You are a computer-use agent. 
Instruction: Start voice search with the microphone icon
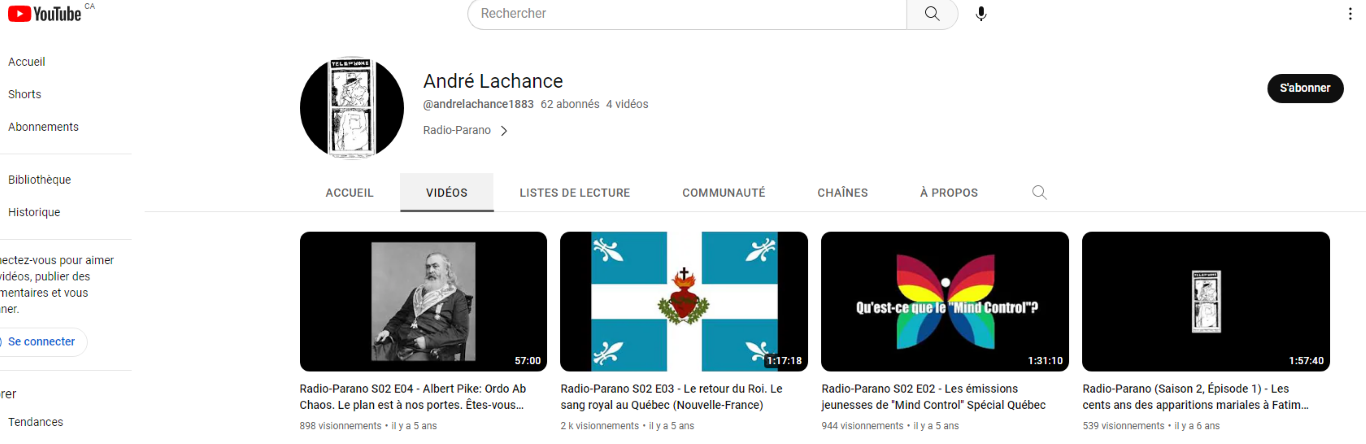click(x=981, y=14)
